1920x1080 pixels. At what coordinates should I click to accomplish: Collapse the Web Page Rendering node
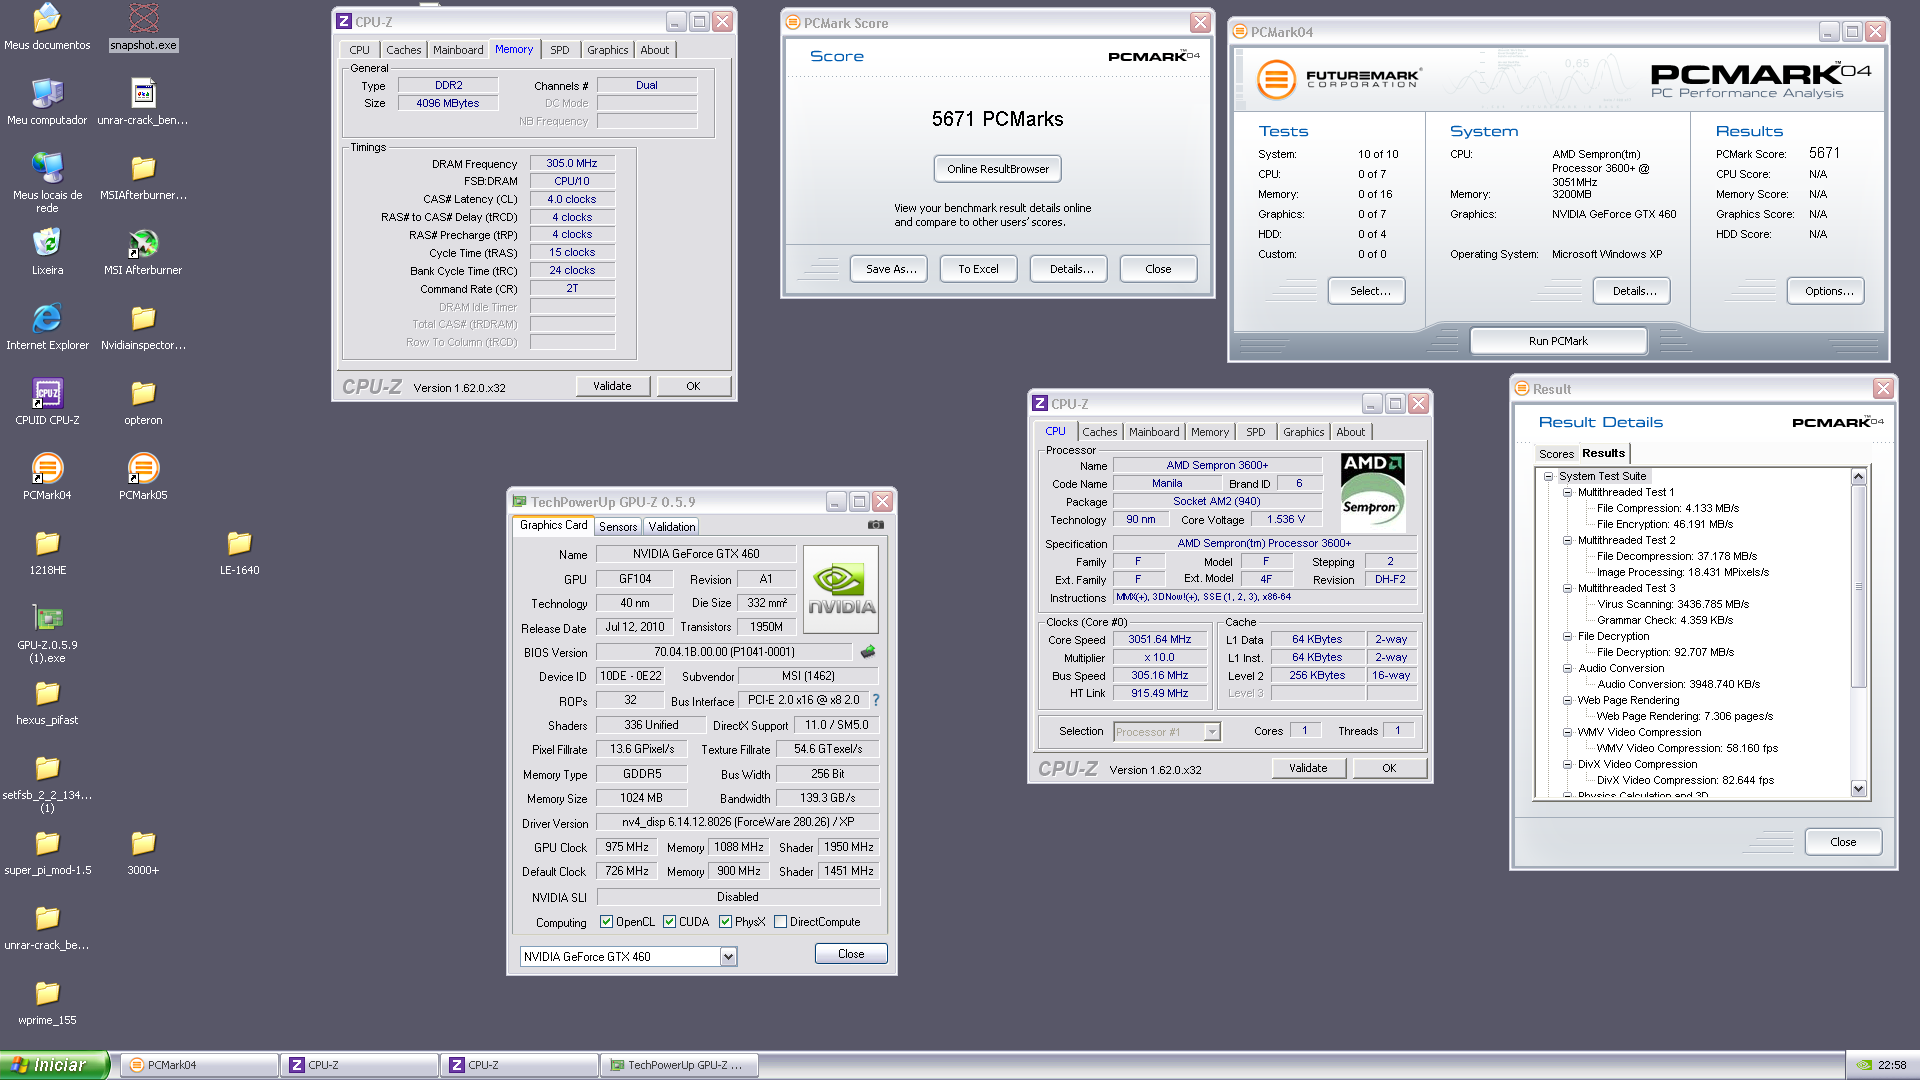pos(1567,701)
